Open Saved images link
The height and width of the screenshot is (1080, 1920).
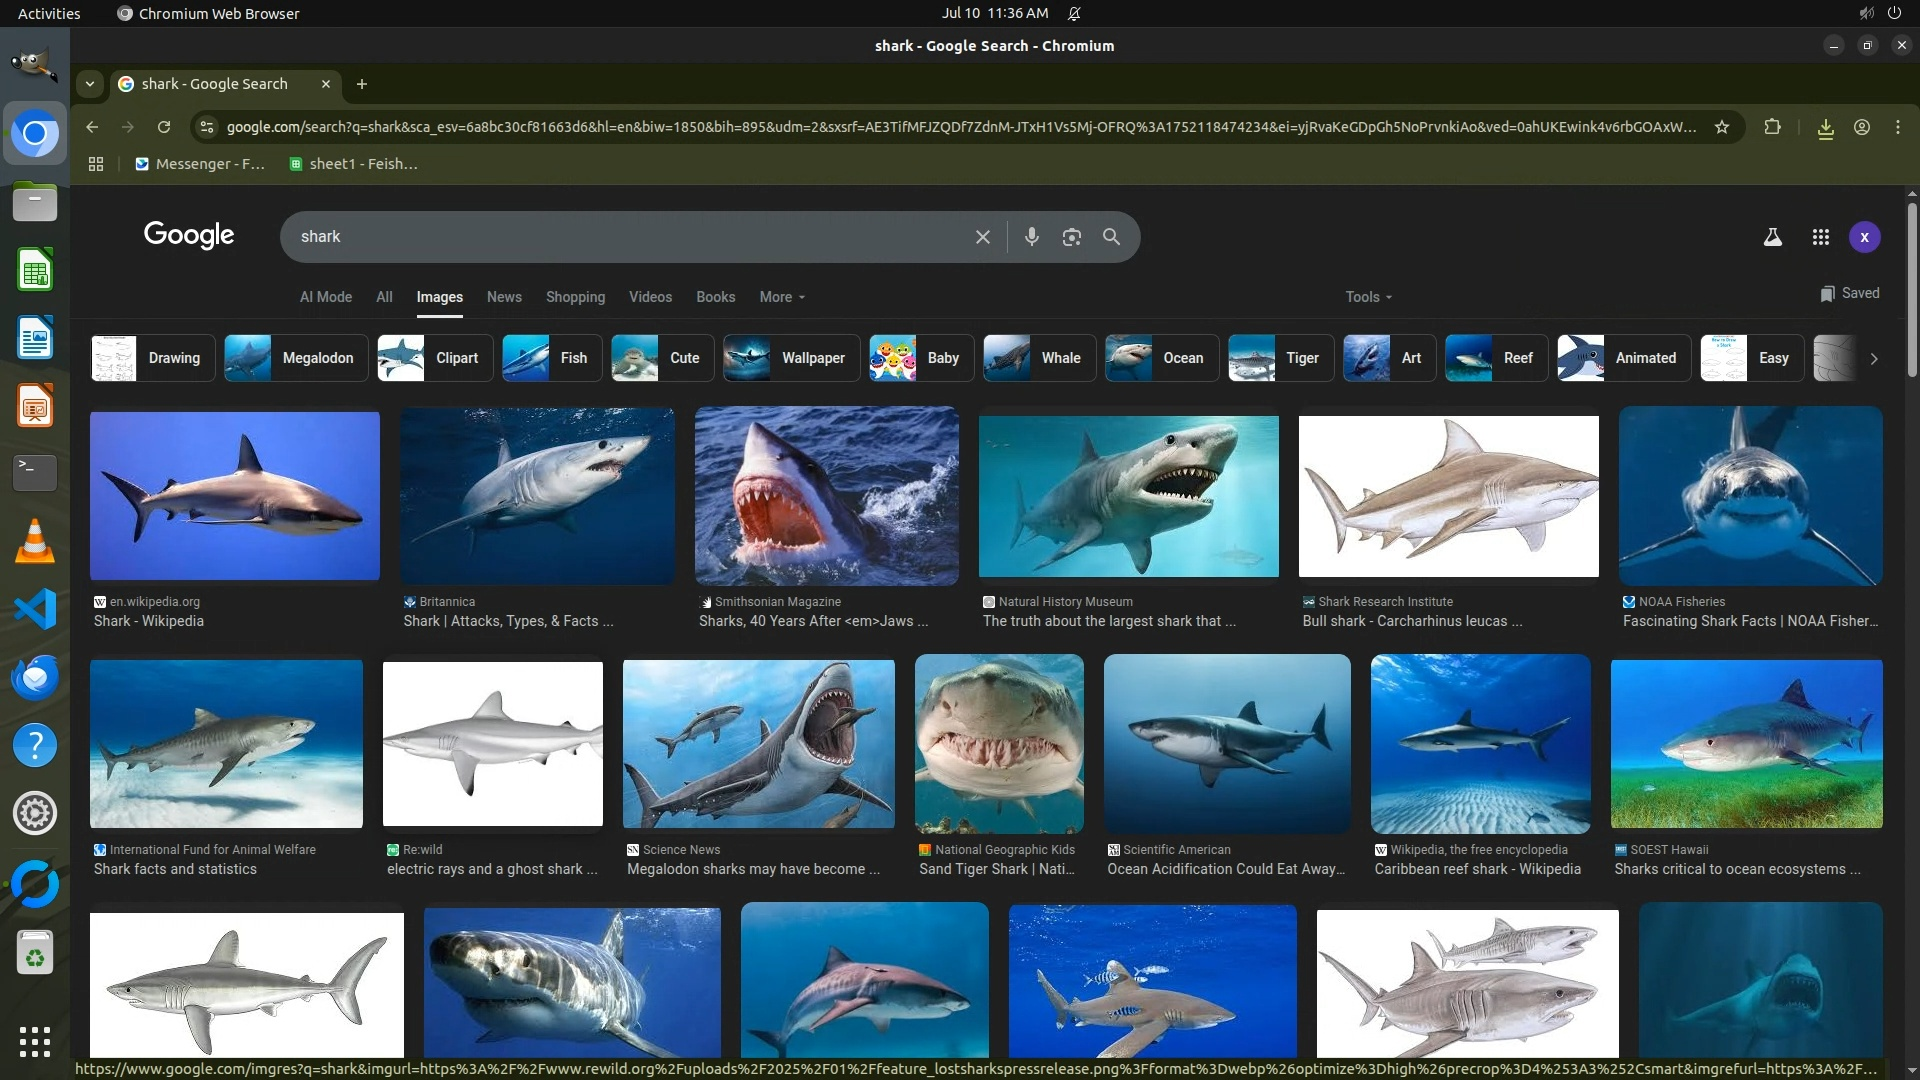tap(1849, 293)
